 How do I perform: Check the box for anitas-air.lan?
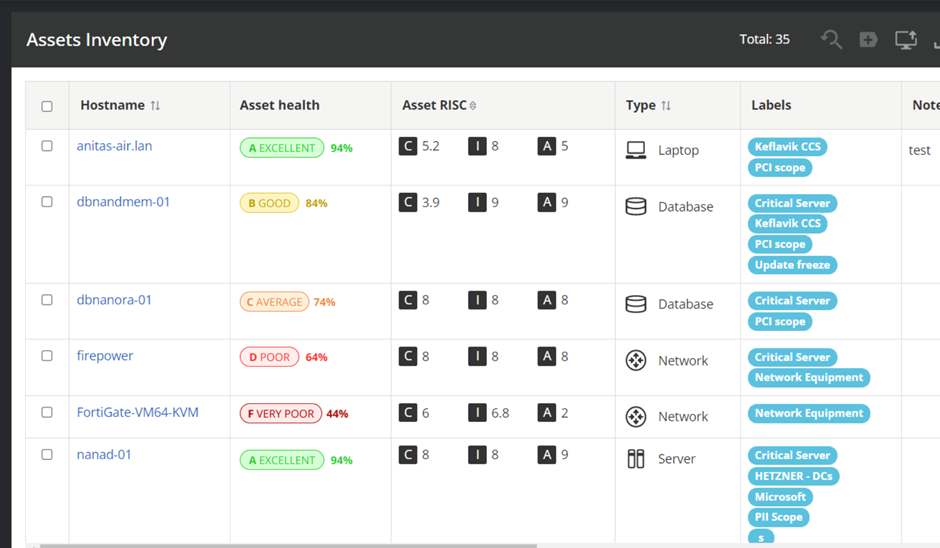(x=47, y=146)
